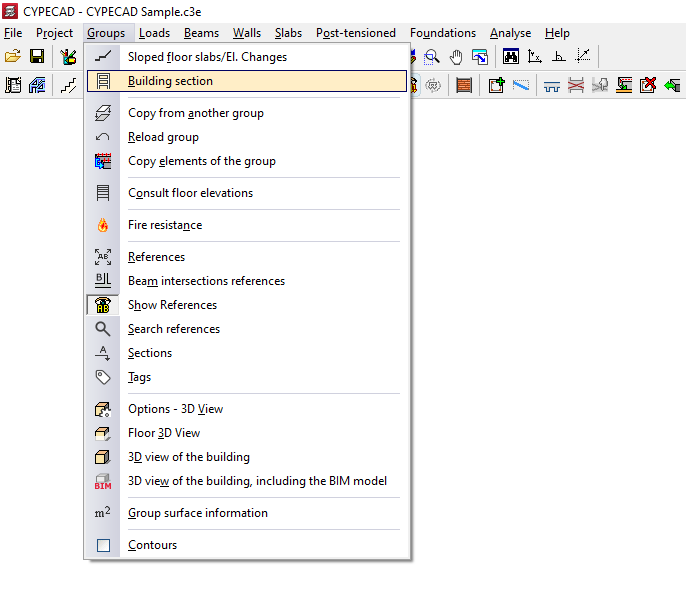This screenshot has height=591, width=686.
Task: Click the BIM 3D view icon
Action: pyautogui.click(x=103, y=481)
